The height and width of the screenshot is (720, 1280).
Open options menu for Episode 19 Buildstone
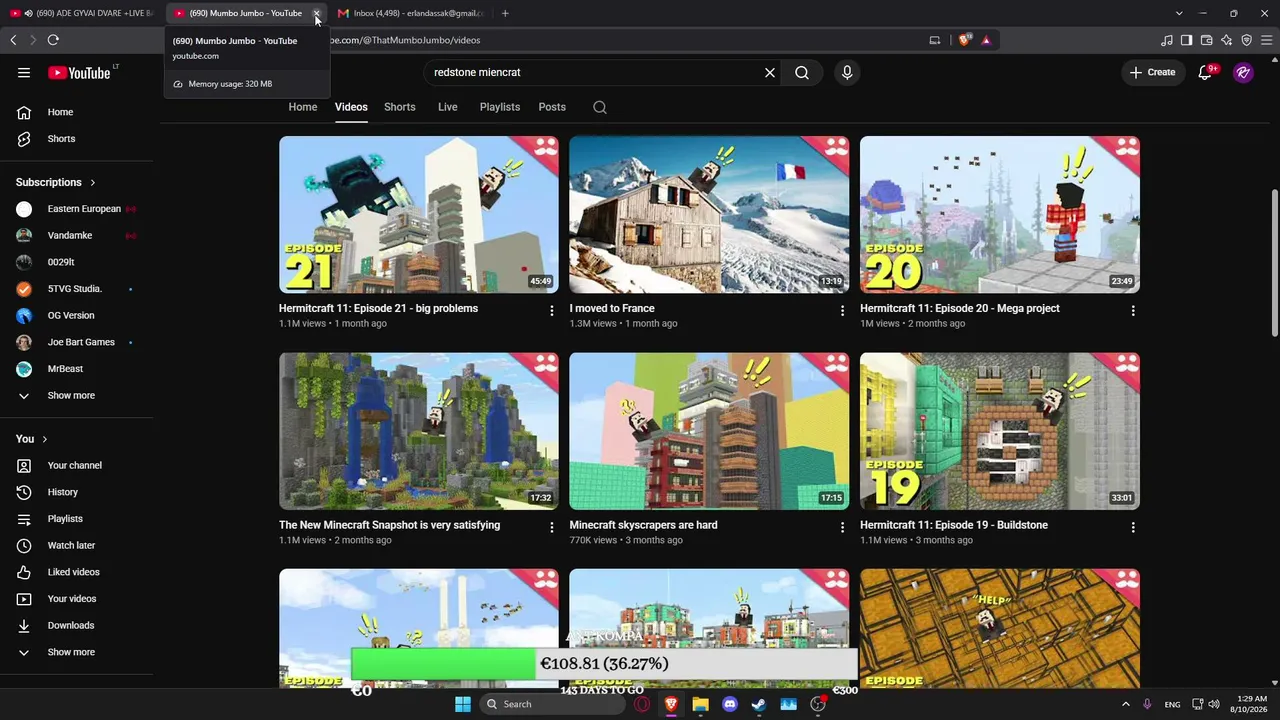coord(1133,527)
